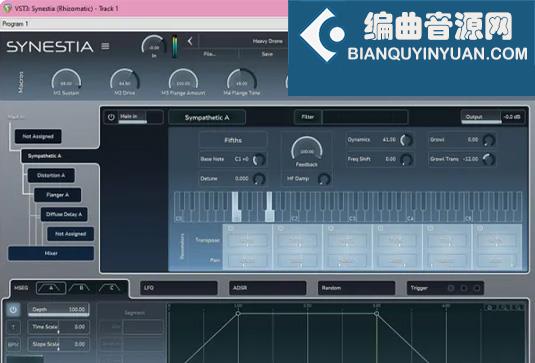Click the Feedback knob
The width and height of the screenshot is (535, 363).
pos(307,149)
